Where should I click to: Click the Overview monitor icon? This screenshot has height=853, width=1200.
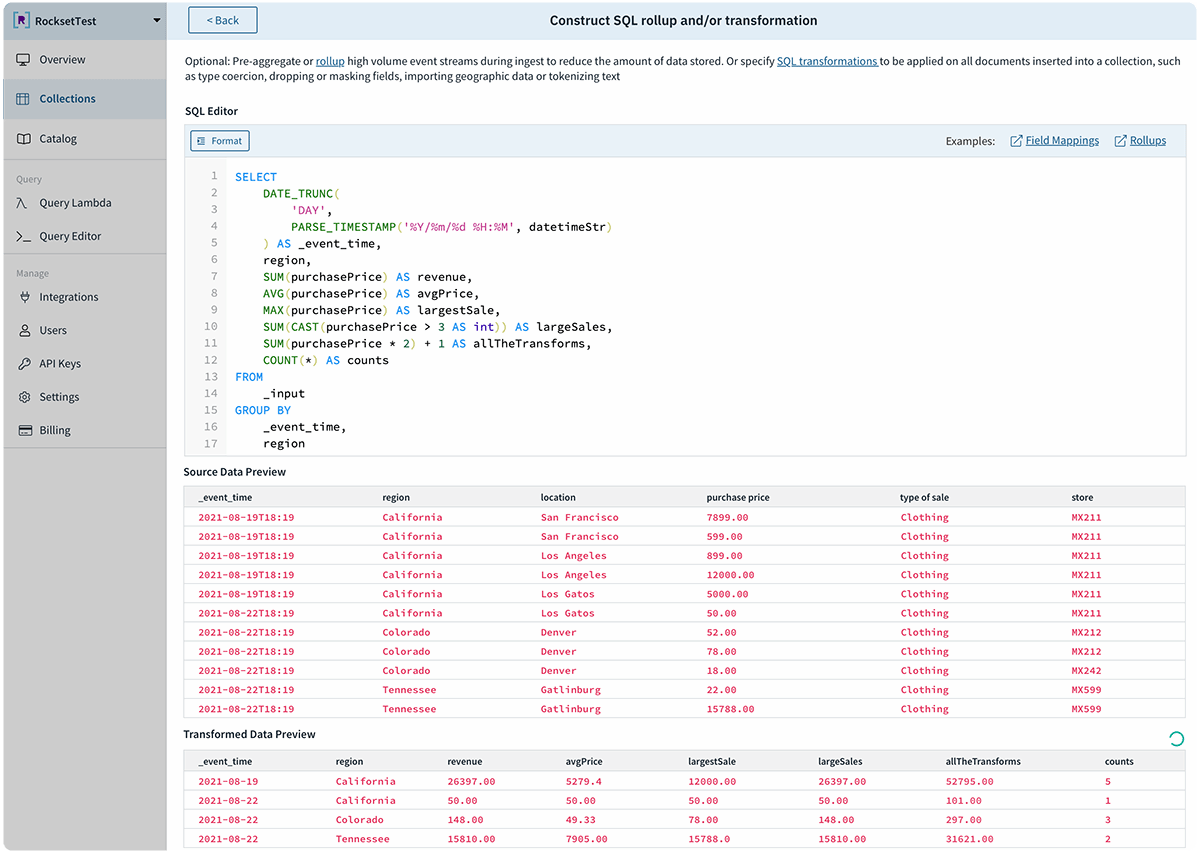coord(23,60)
